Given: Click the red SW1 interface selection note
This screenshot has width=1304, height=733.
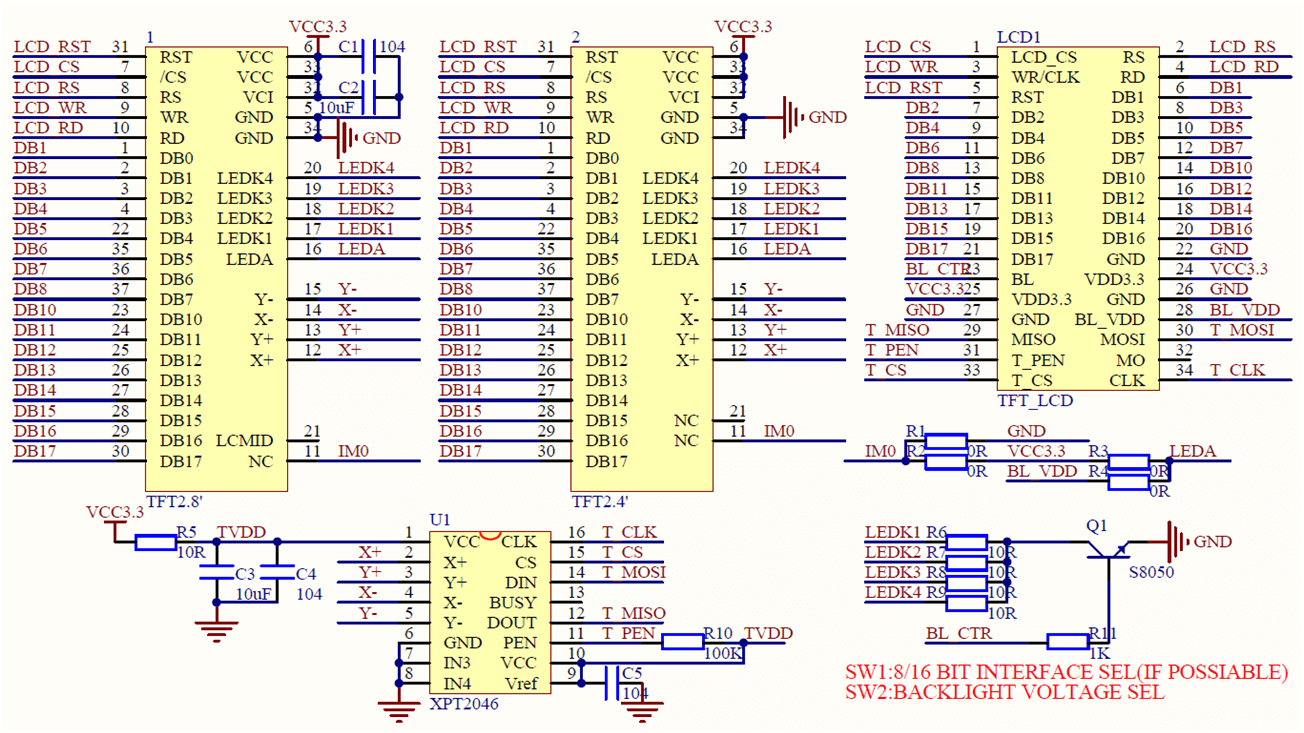Looking at the screenshot, I should (x=1065, y=672).
